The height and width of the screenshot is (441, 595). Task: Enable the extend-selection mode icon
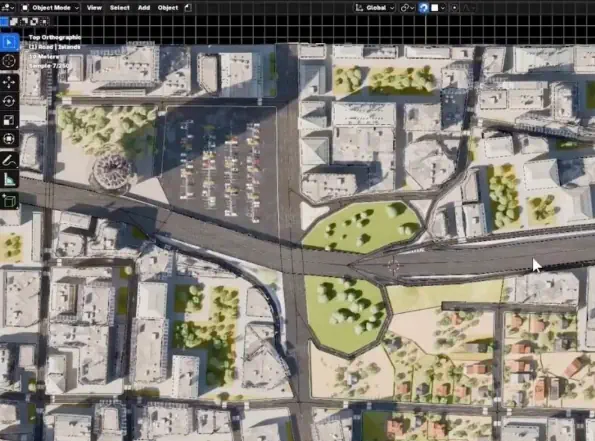point(14,22)
